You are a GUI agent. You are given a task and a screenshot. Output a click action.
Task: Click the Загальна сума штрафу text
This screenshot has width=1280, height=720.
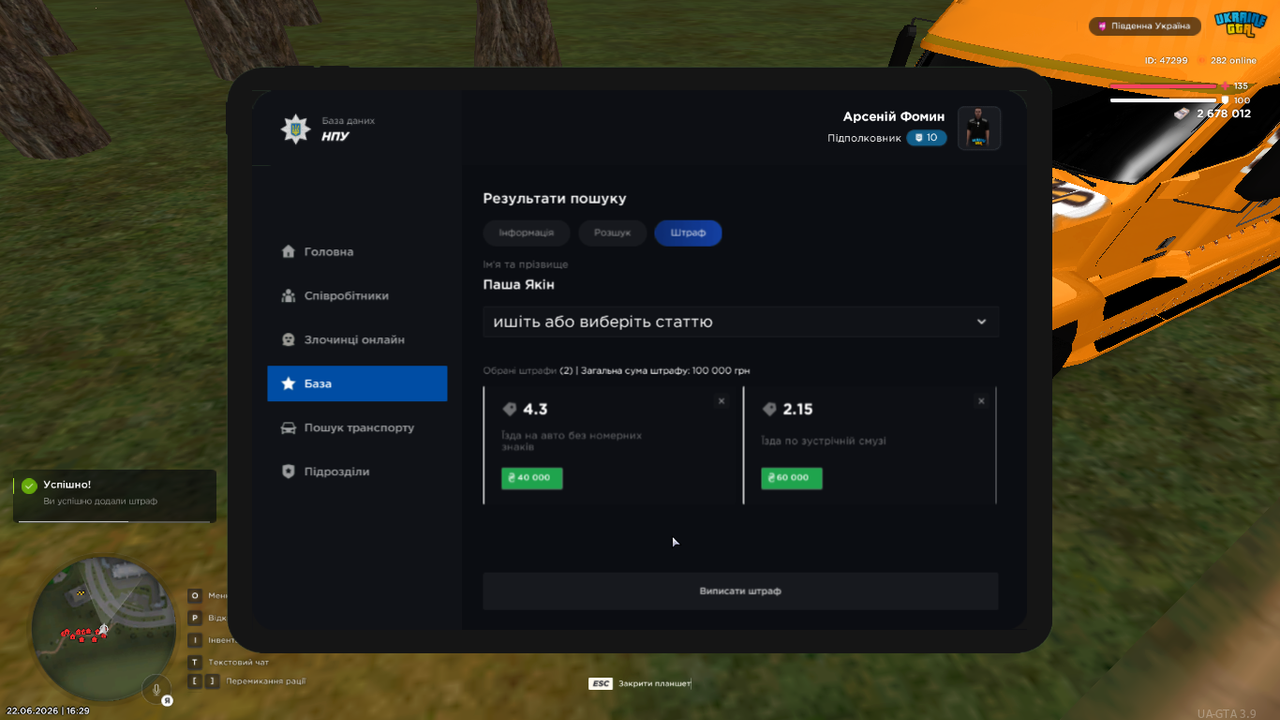pyautogui.click(x=666, y=371)
